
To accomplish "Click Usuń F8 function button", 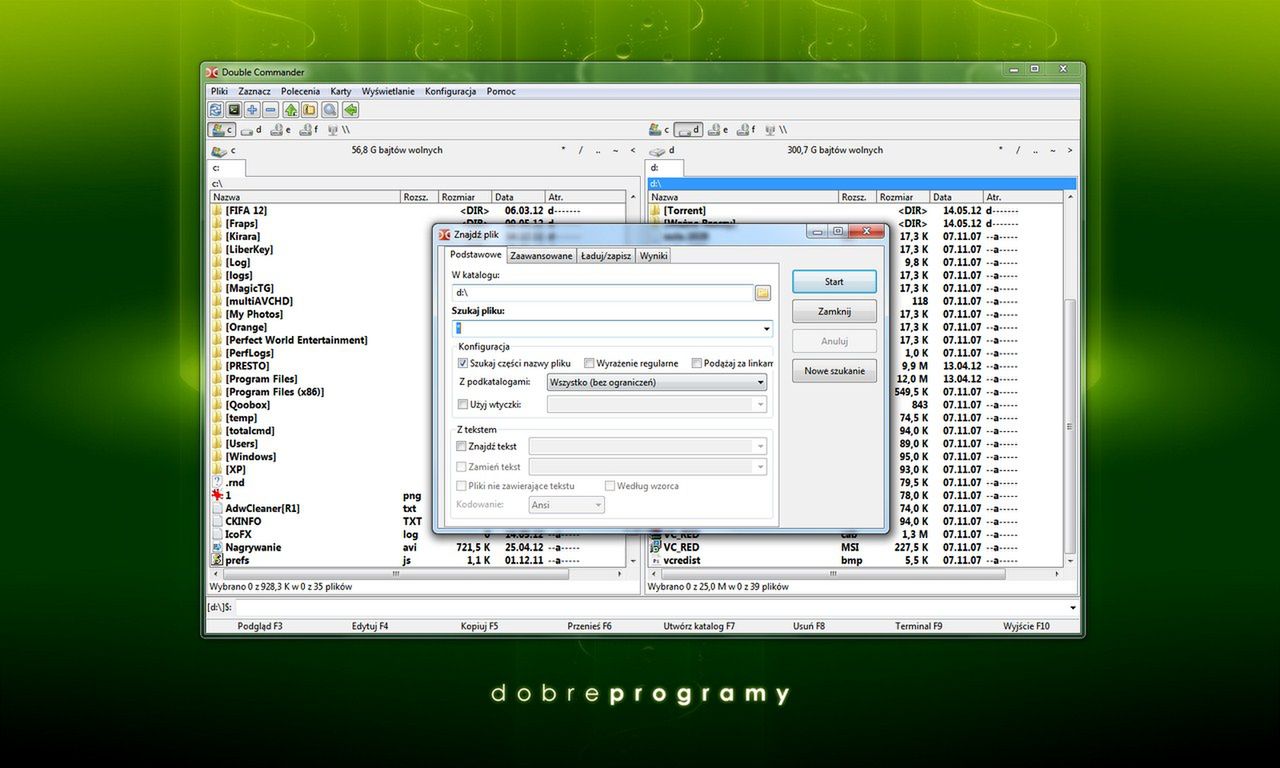I will 809,626.
